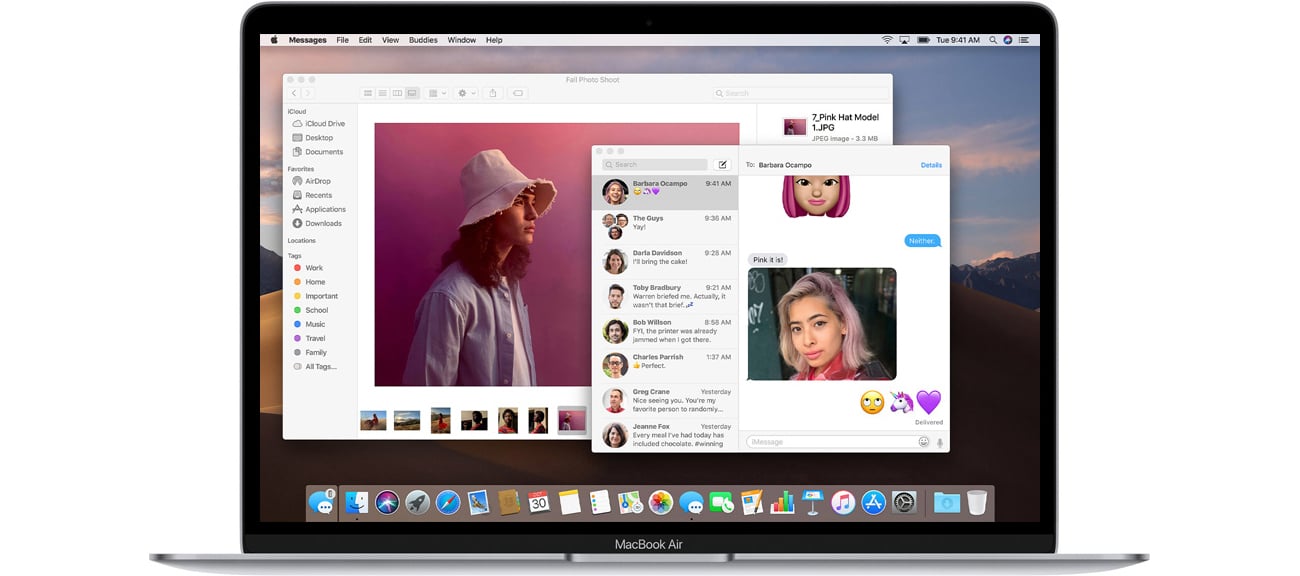1300x576 pixels.
Task: Select the purple Travel tag in Finder
Action: [x=310, y=338]
